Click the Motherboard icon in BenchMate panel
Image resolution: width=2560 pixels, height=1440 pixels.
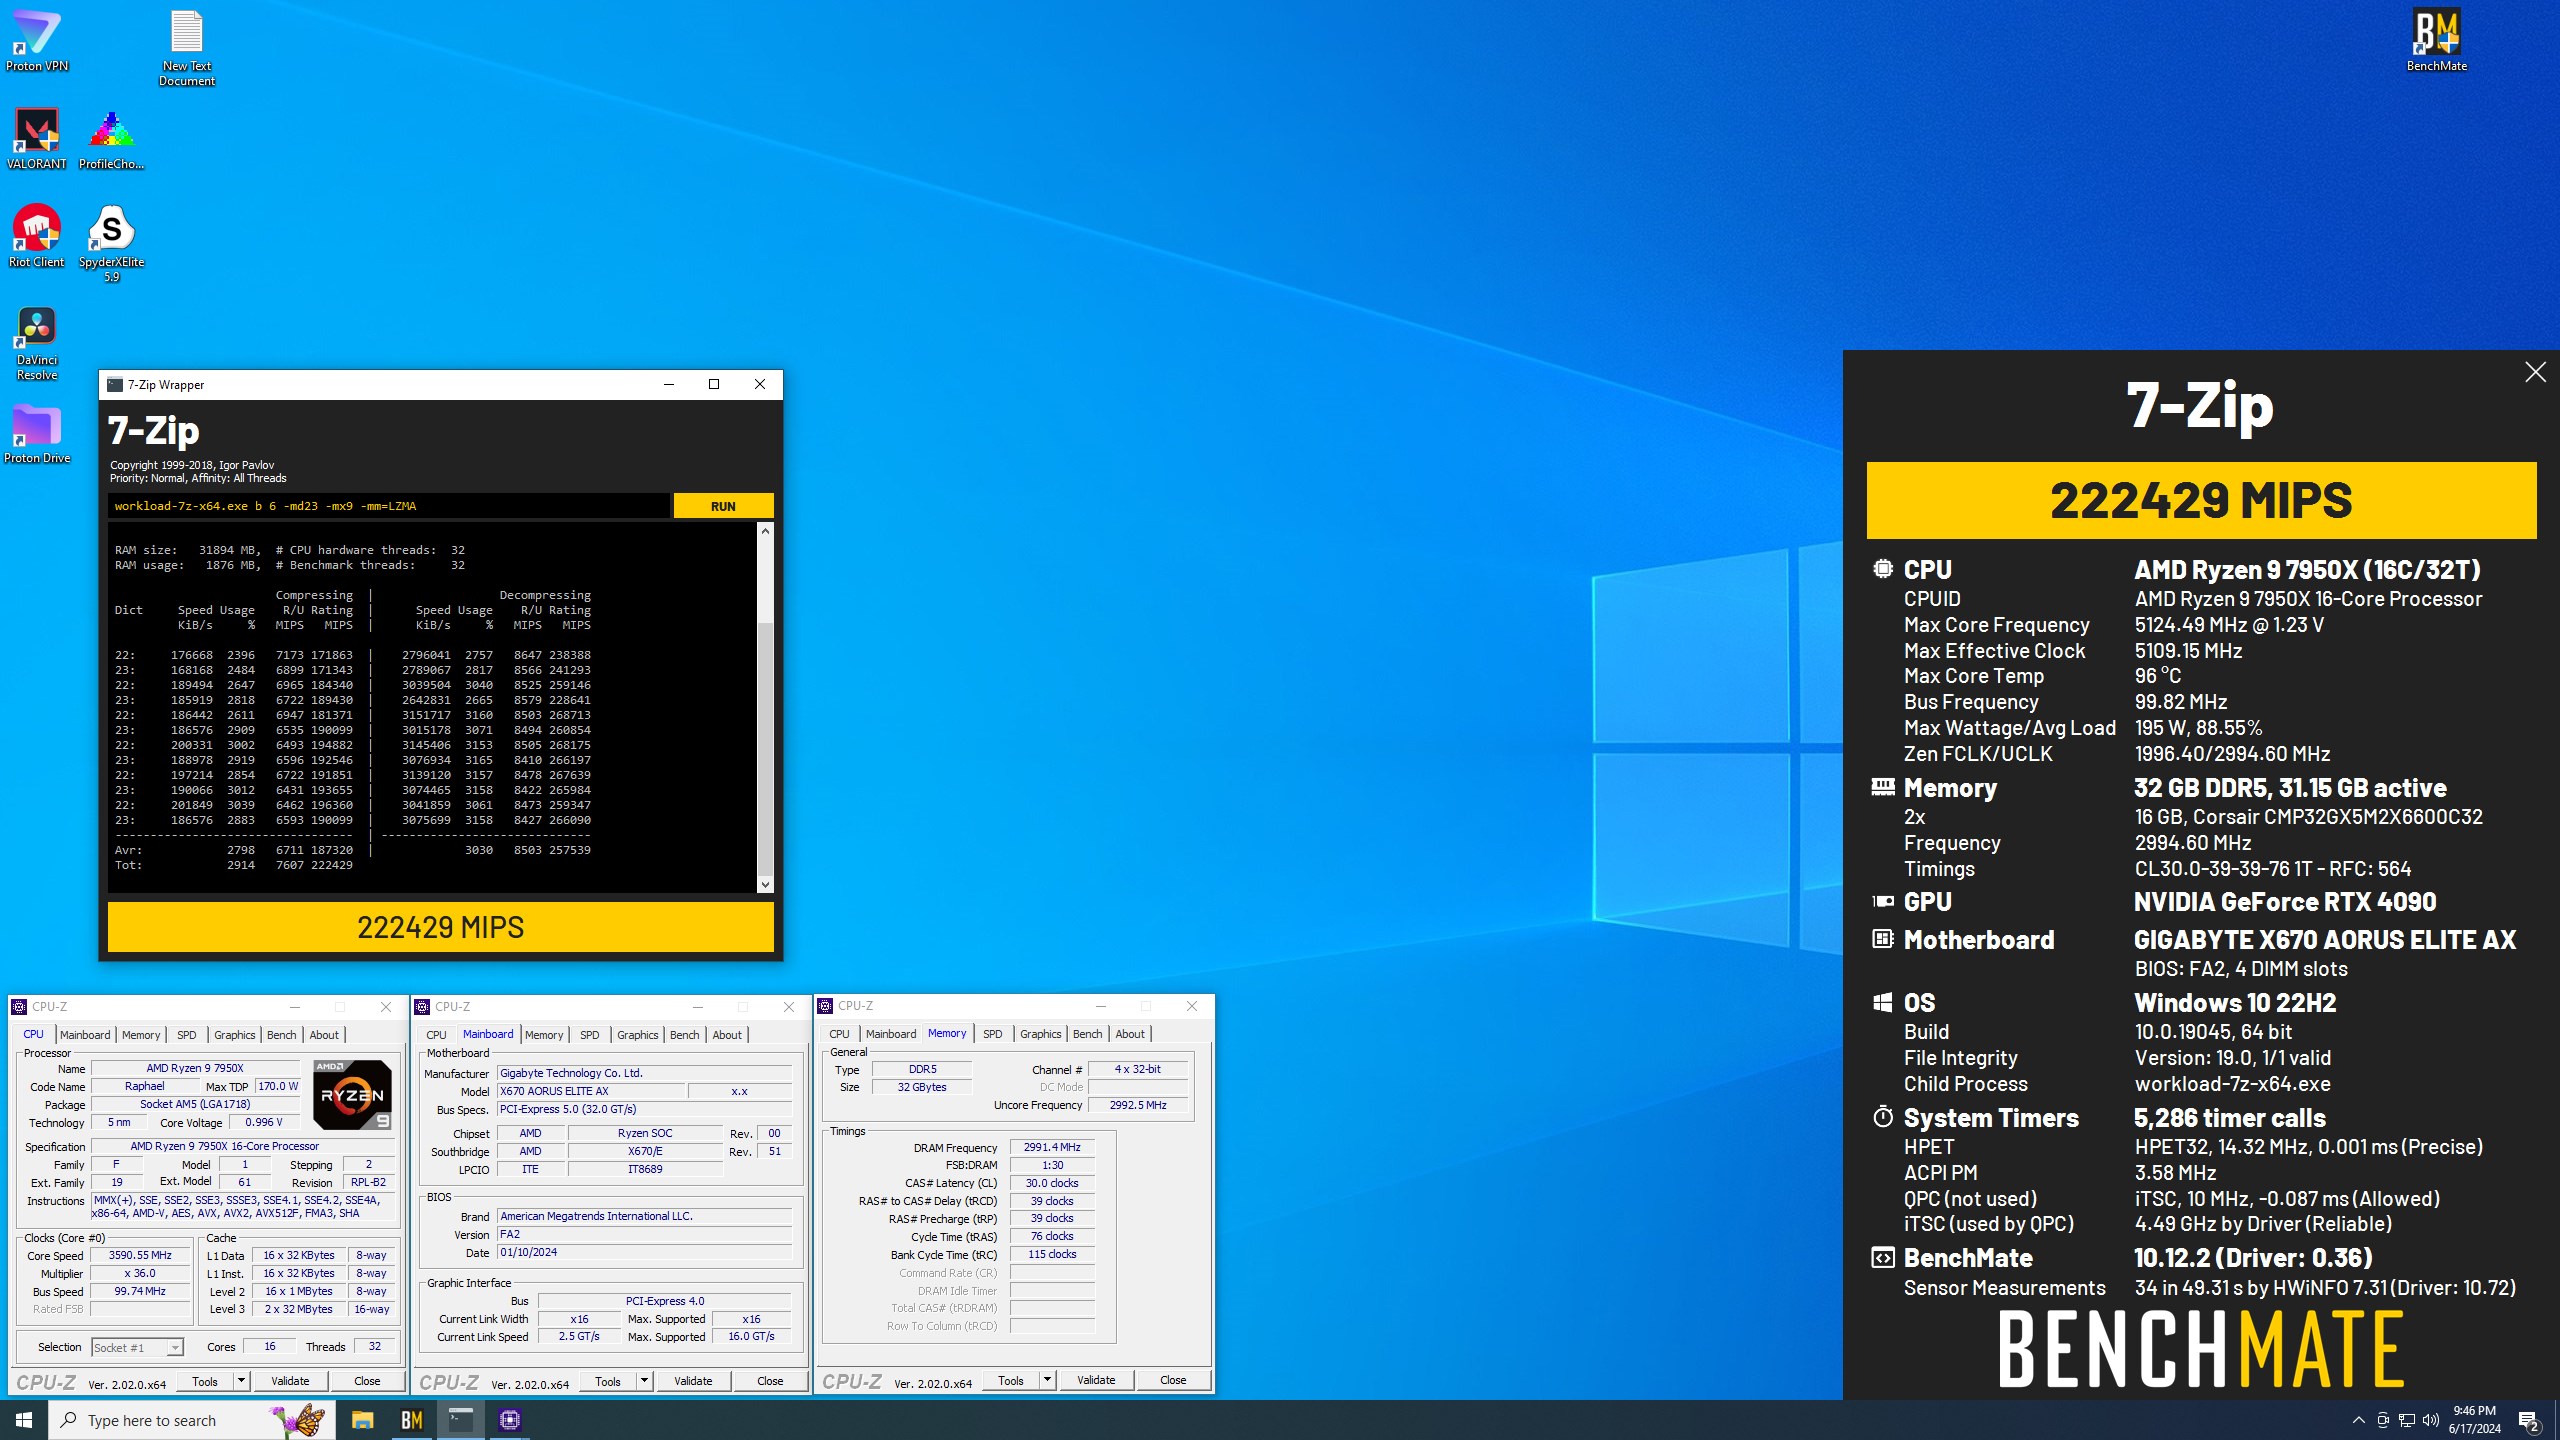[1882, 939]
